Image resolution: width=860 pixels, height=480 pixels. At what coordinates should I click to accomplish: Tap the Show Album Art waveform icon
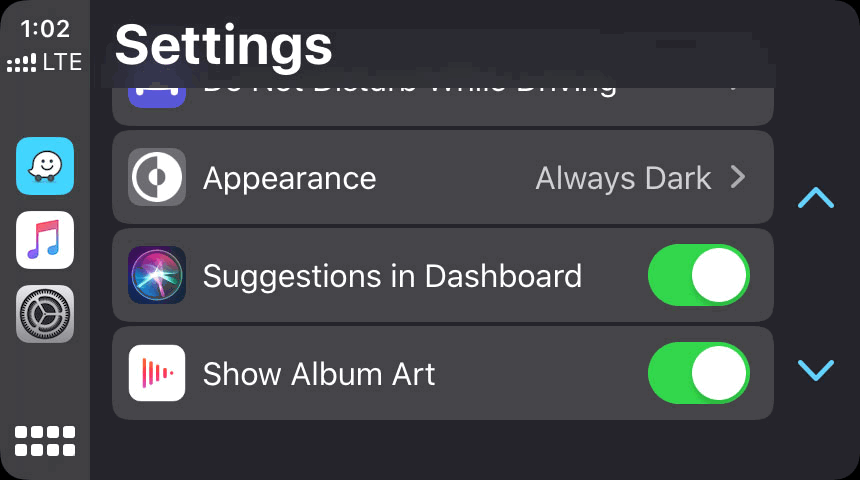pyautogui.click(x=157, y=373)
